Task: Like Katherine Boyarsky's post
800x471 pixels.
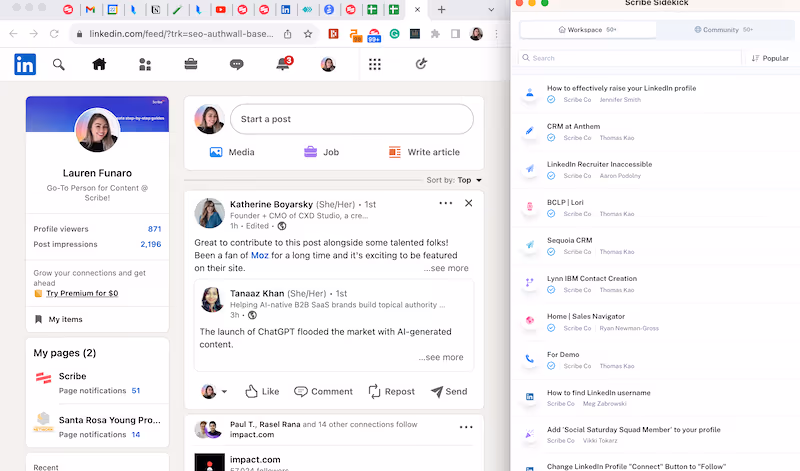Action: [x=262, y=391]
